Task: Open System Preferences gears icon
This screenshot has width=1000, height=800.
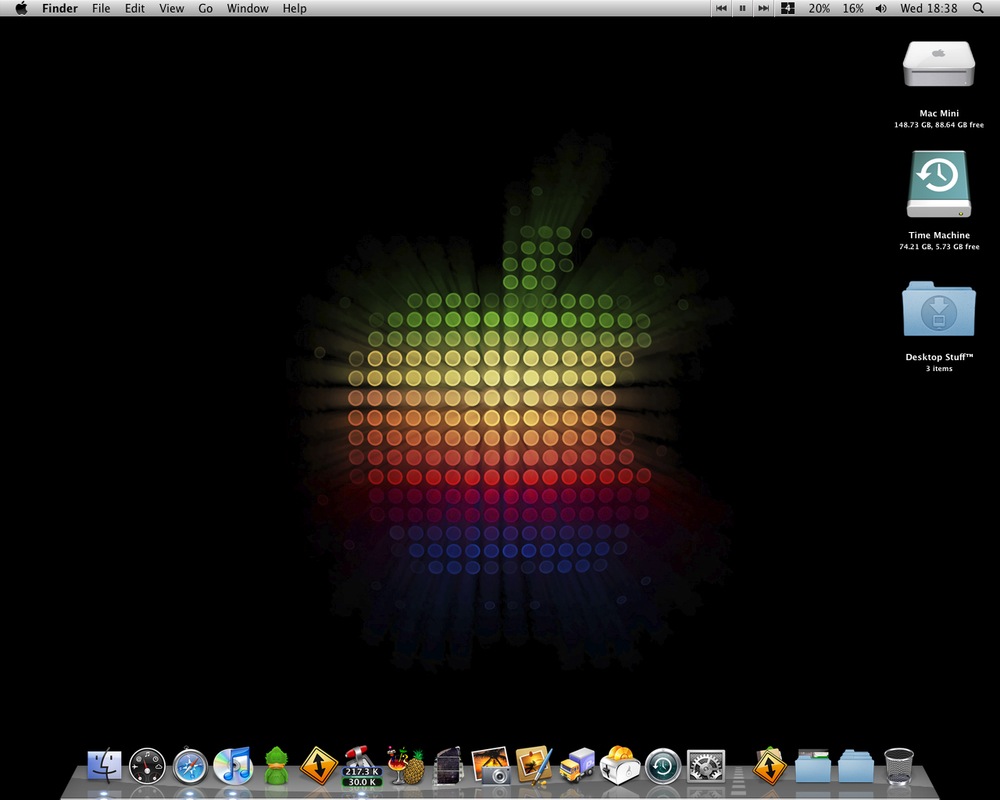Action: click(706, 766)
